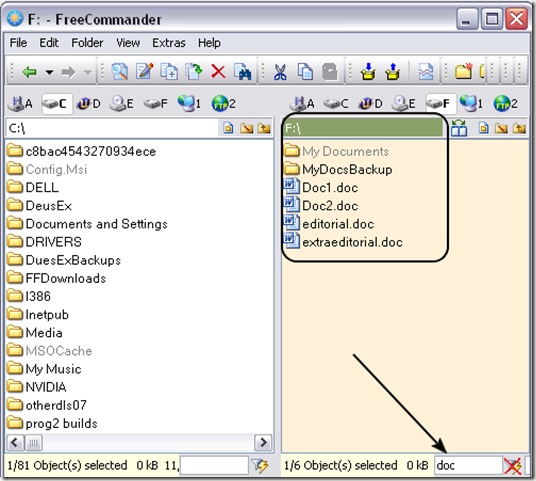Select drive A in left panel
536x481 pixels.
click(x=21, y=104)
